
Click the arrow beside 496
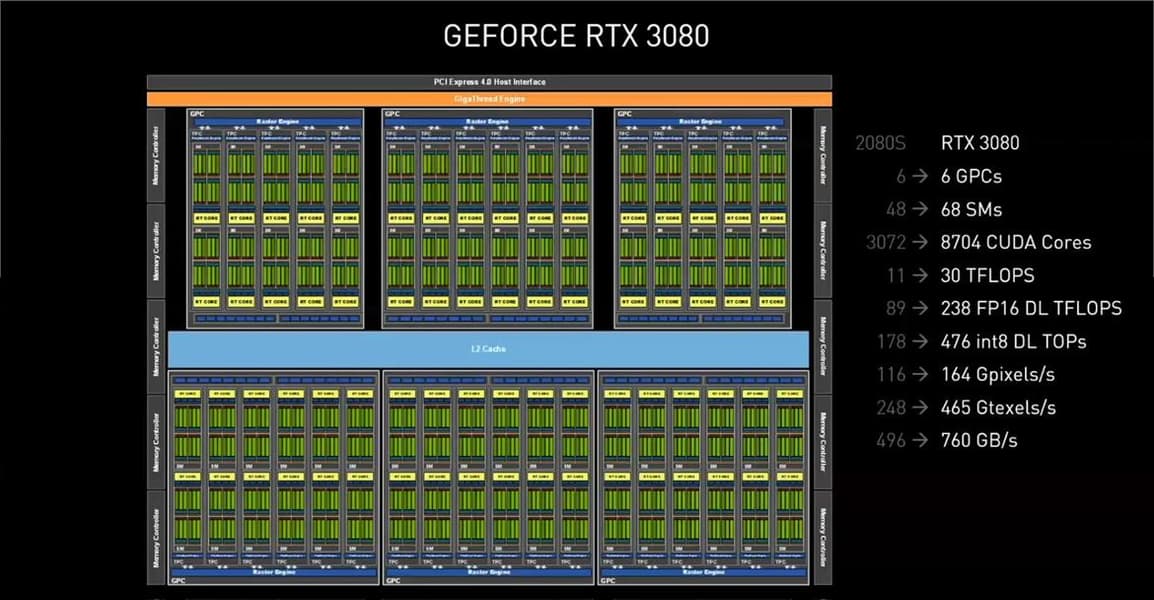pyautogui.click(x=920, y=440)
